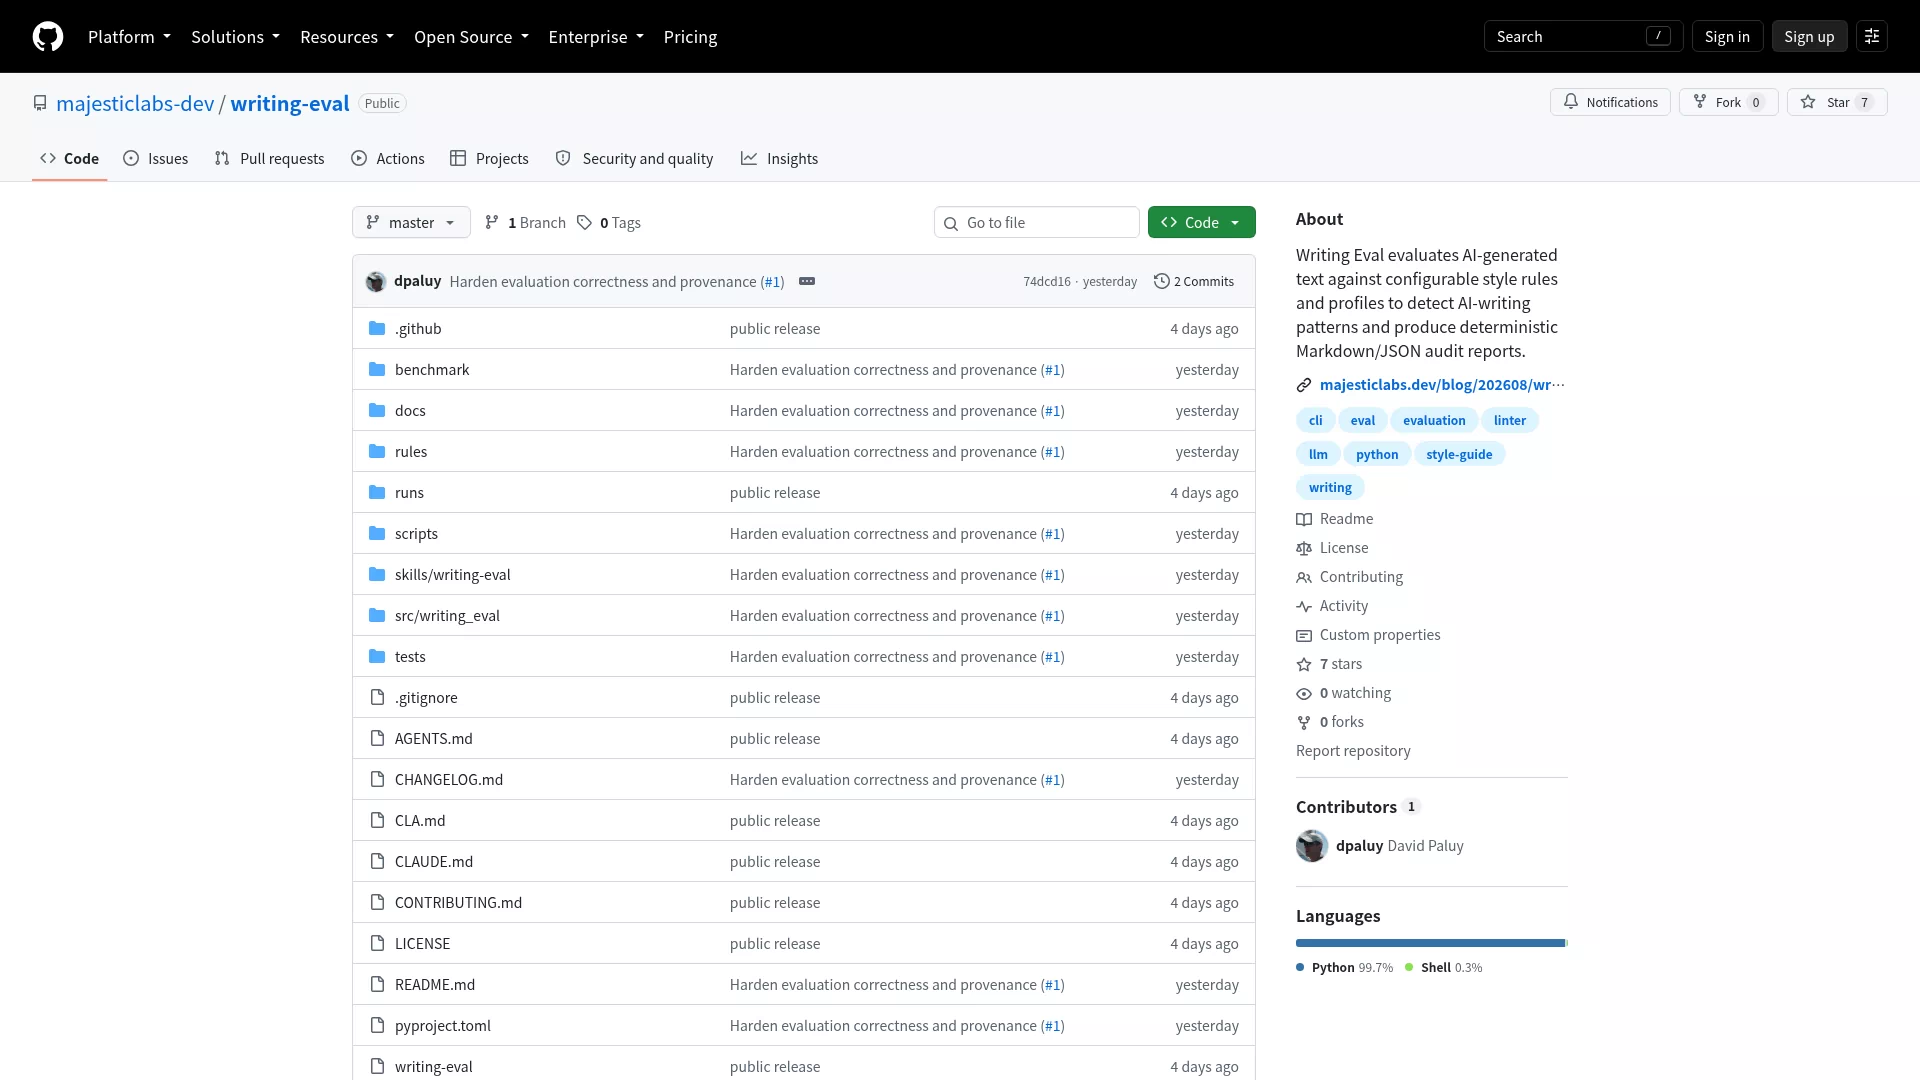Click the Notifications button
The image size is (1920, 1080).
(x=1610, y=103)
